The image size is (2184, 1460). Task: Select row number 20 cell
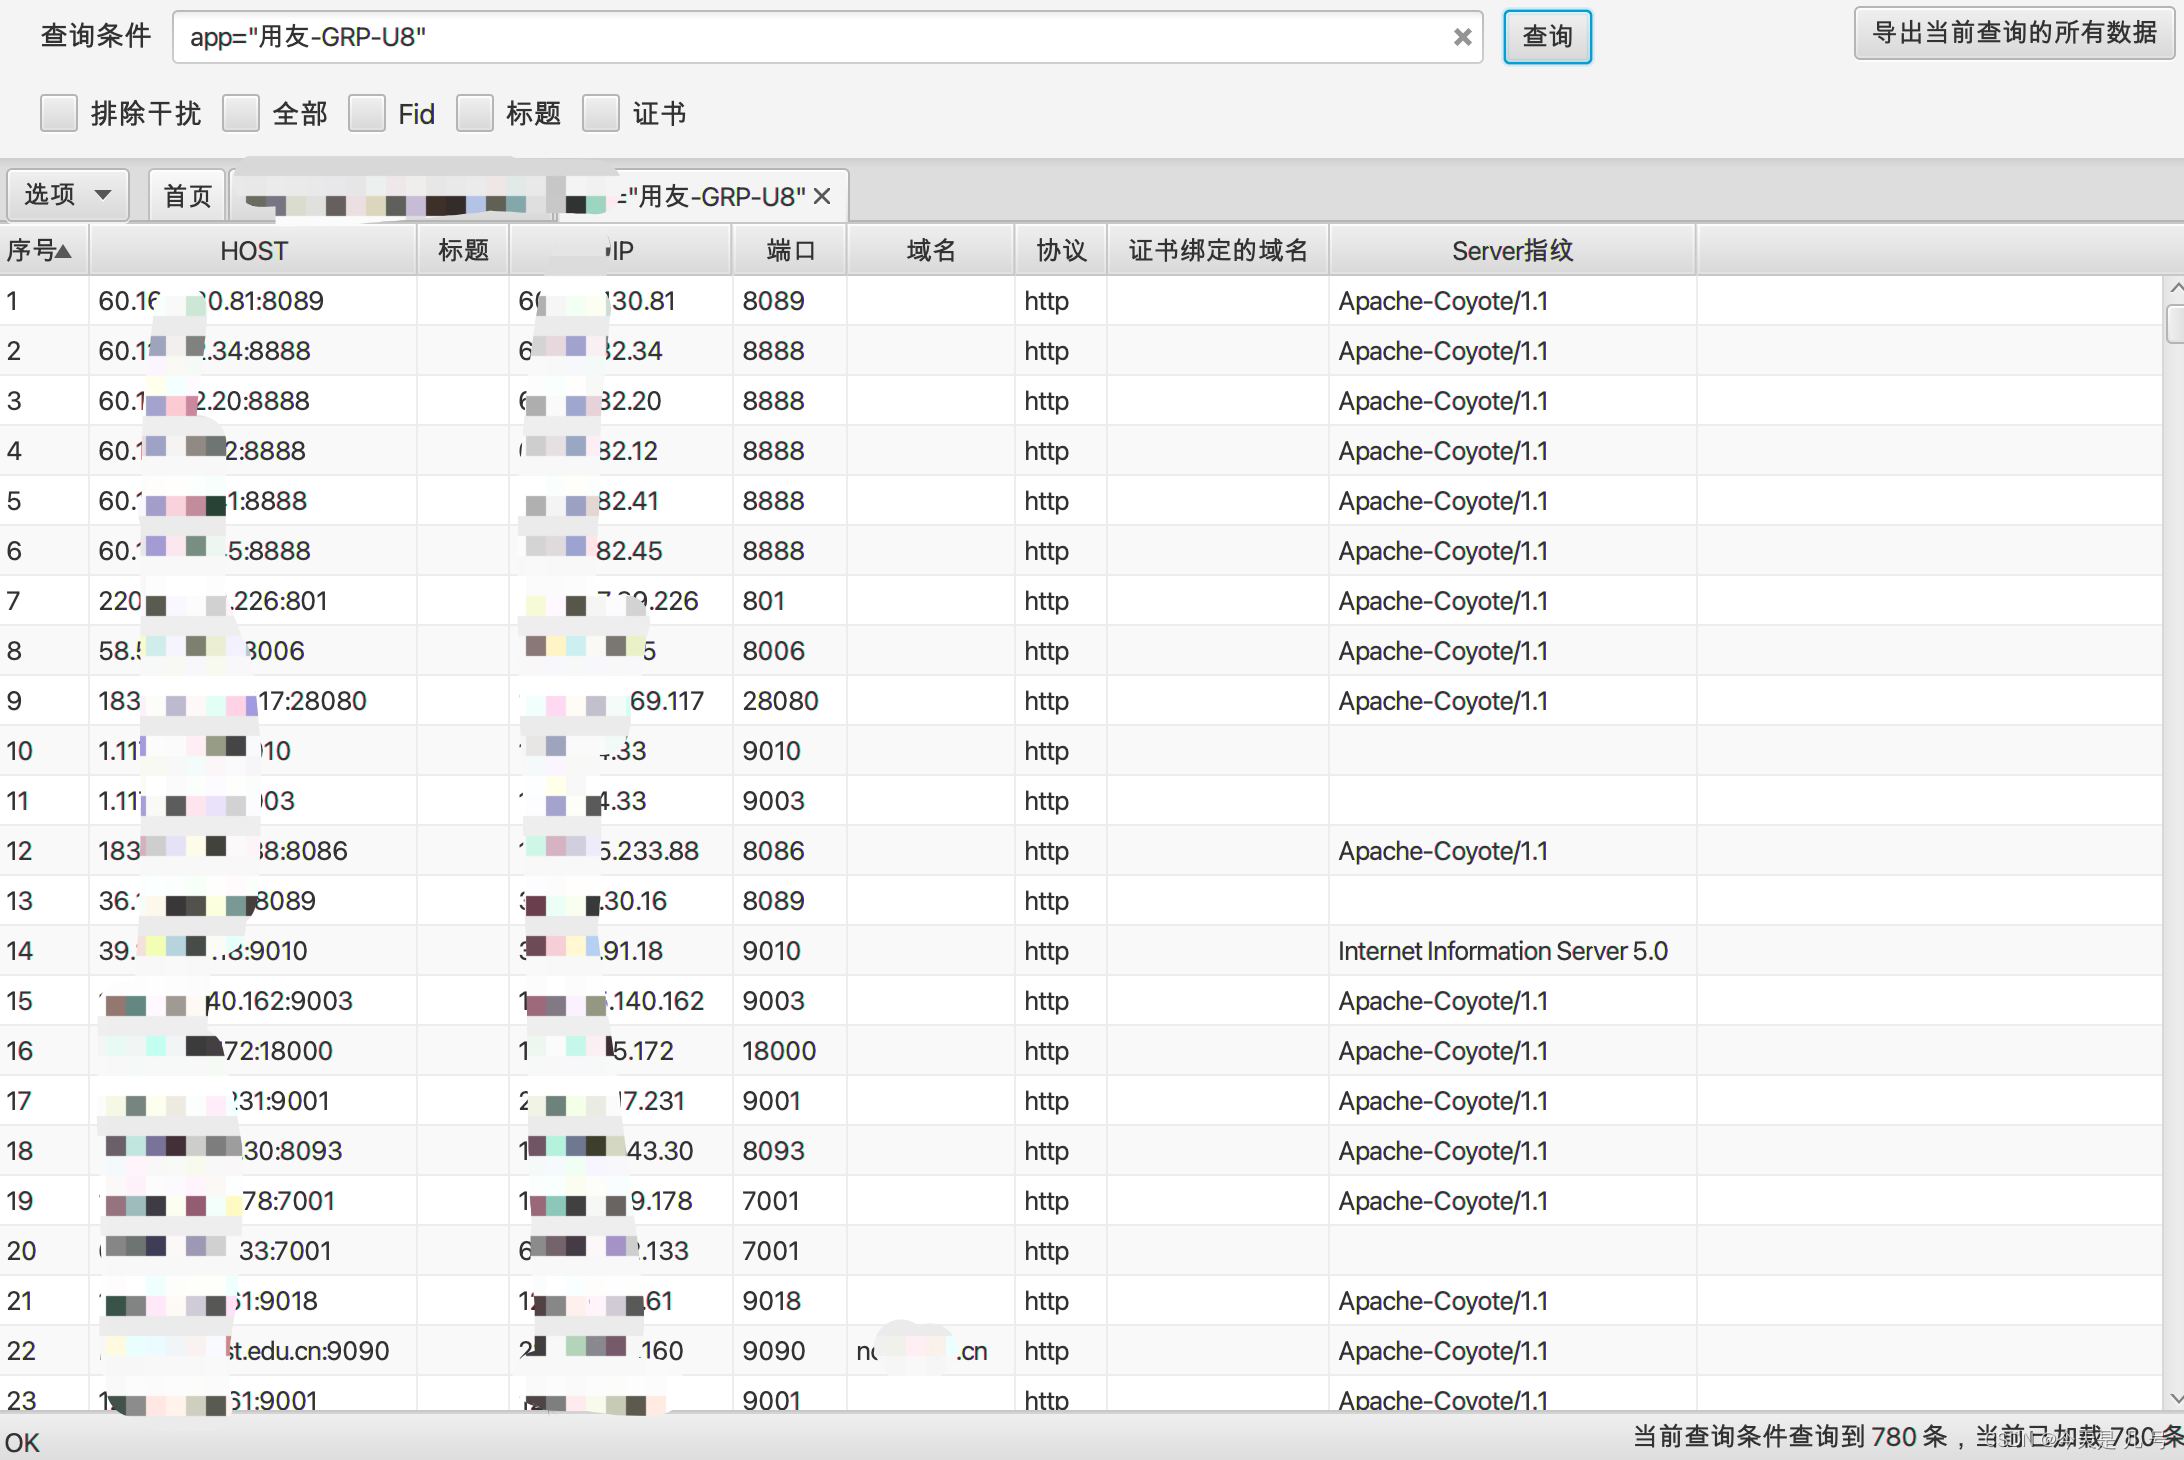point(44,1251)
